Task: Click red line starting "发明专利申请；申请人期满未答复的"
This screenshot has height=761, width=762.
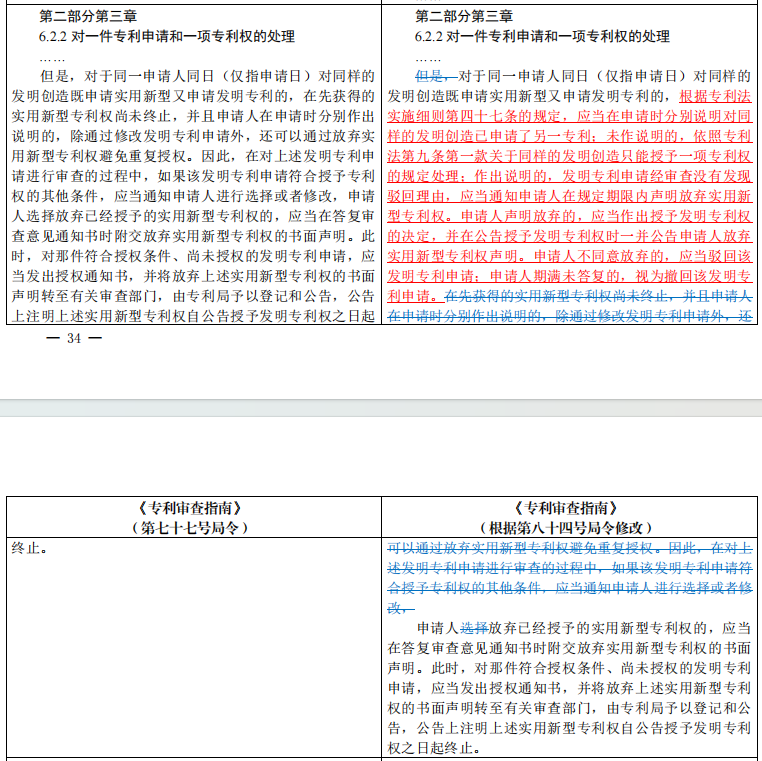Action: click(570, 276)
